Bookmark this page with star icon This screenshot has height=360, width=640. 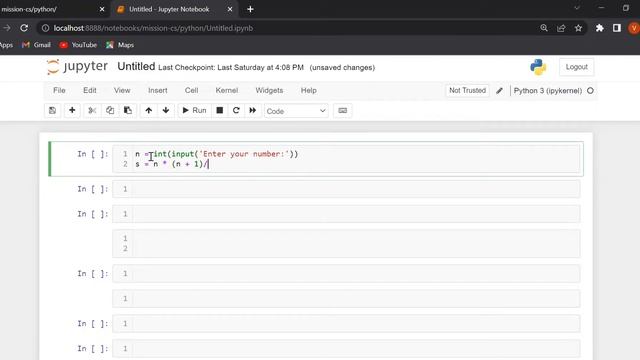pos(578,28)
